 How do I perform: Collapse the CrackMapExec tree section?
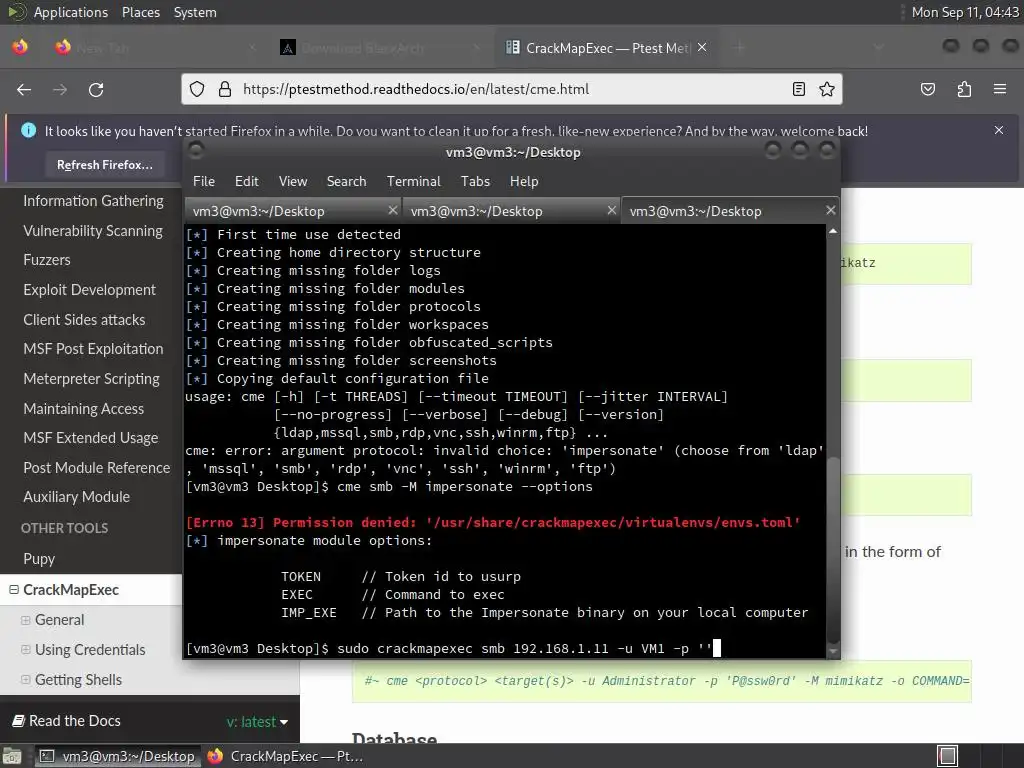point(14,590)
